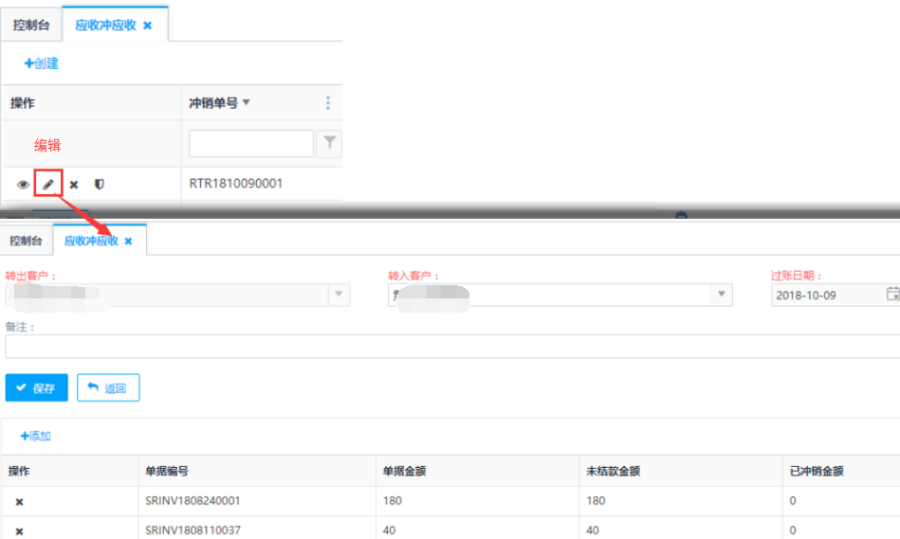Delete record RTR1810090001 with the X icon
Screen dimensions: 900x539
click(x=74, y=185)
